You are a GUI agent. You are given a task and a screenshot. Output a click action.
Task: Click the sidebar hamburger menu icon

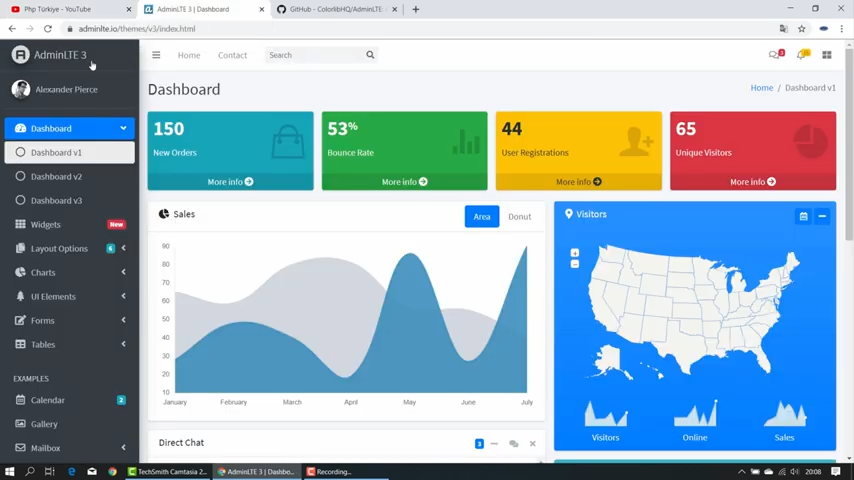click(156, 55)
